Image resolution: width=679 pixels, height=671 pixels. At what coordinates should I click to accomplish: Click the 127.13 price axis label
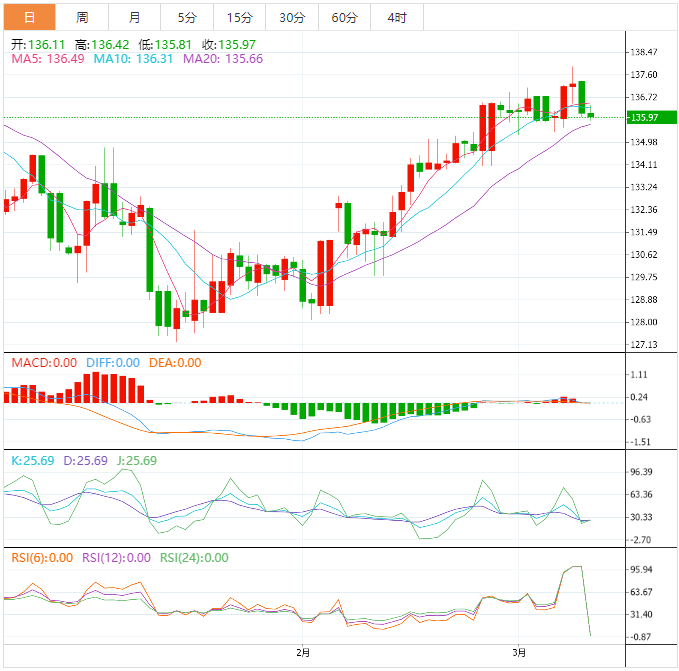click(643, 345)
